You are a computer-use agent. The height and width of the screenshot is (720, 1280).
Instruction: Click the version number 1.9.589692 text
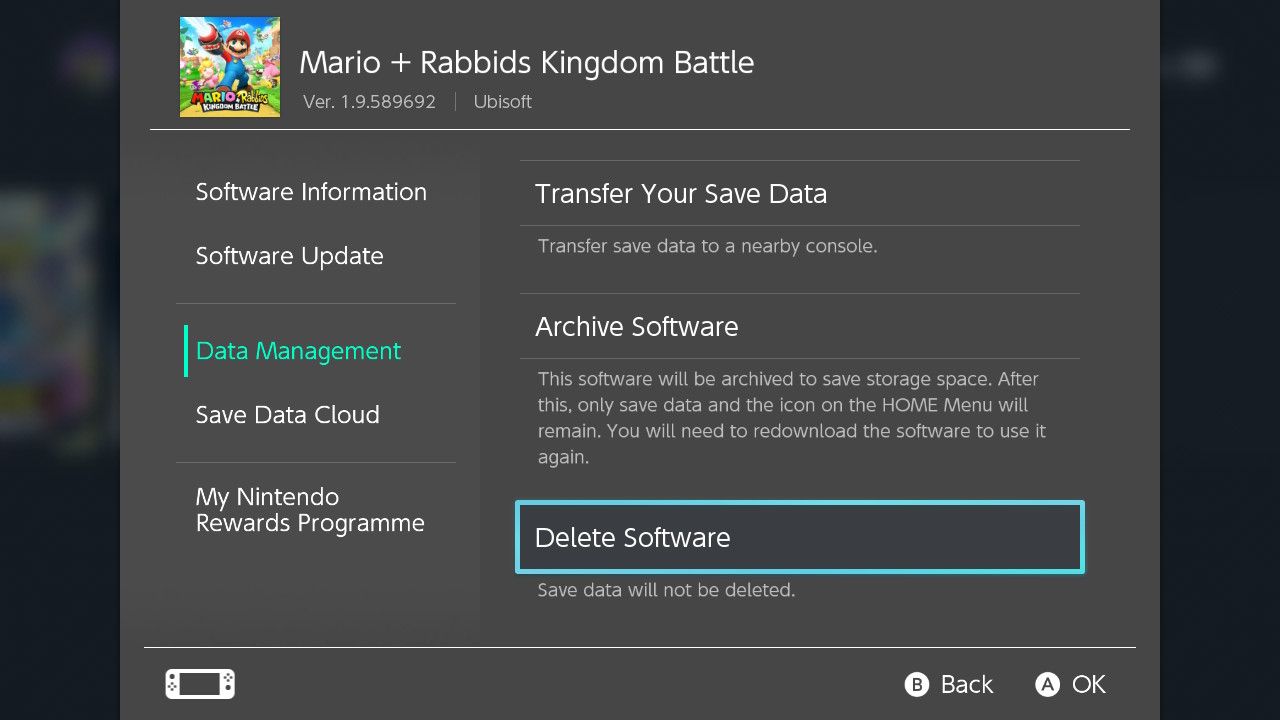tap(369, 102)
